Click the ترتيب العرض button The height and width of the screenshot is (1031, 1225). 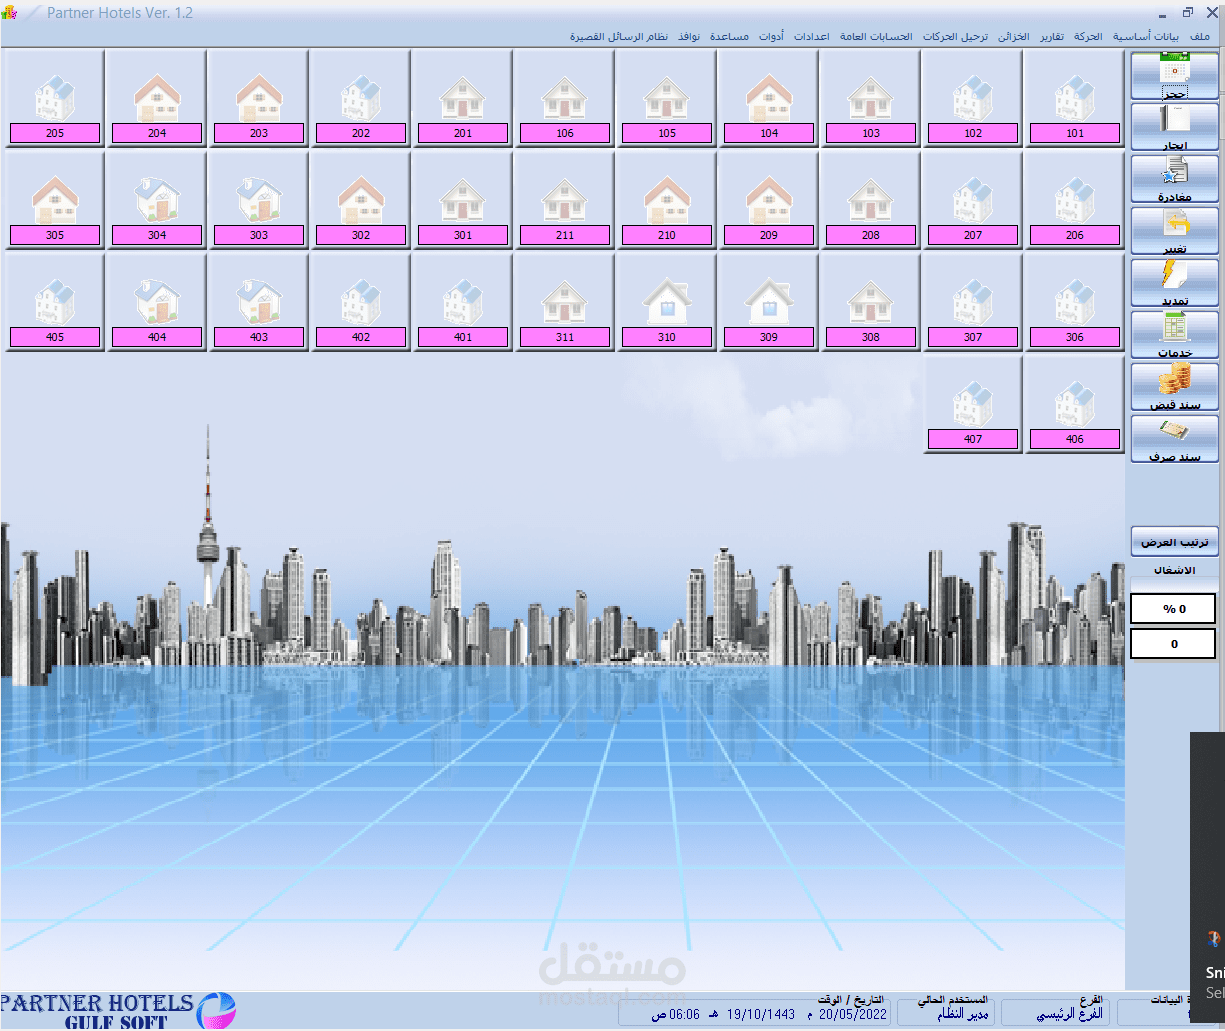[x=1174, y=542]
